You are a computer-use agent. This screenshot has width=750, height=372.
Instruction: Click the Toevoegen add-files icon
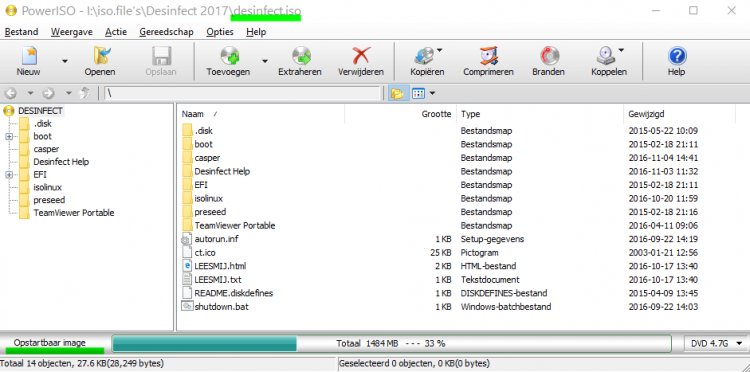point(230,56)
